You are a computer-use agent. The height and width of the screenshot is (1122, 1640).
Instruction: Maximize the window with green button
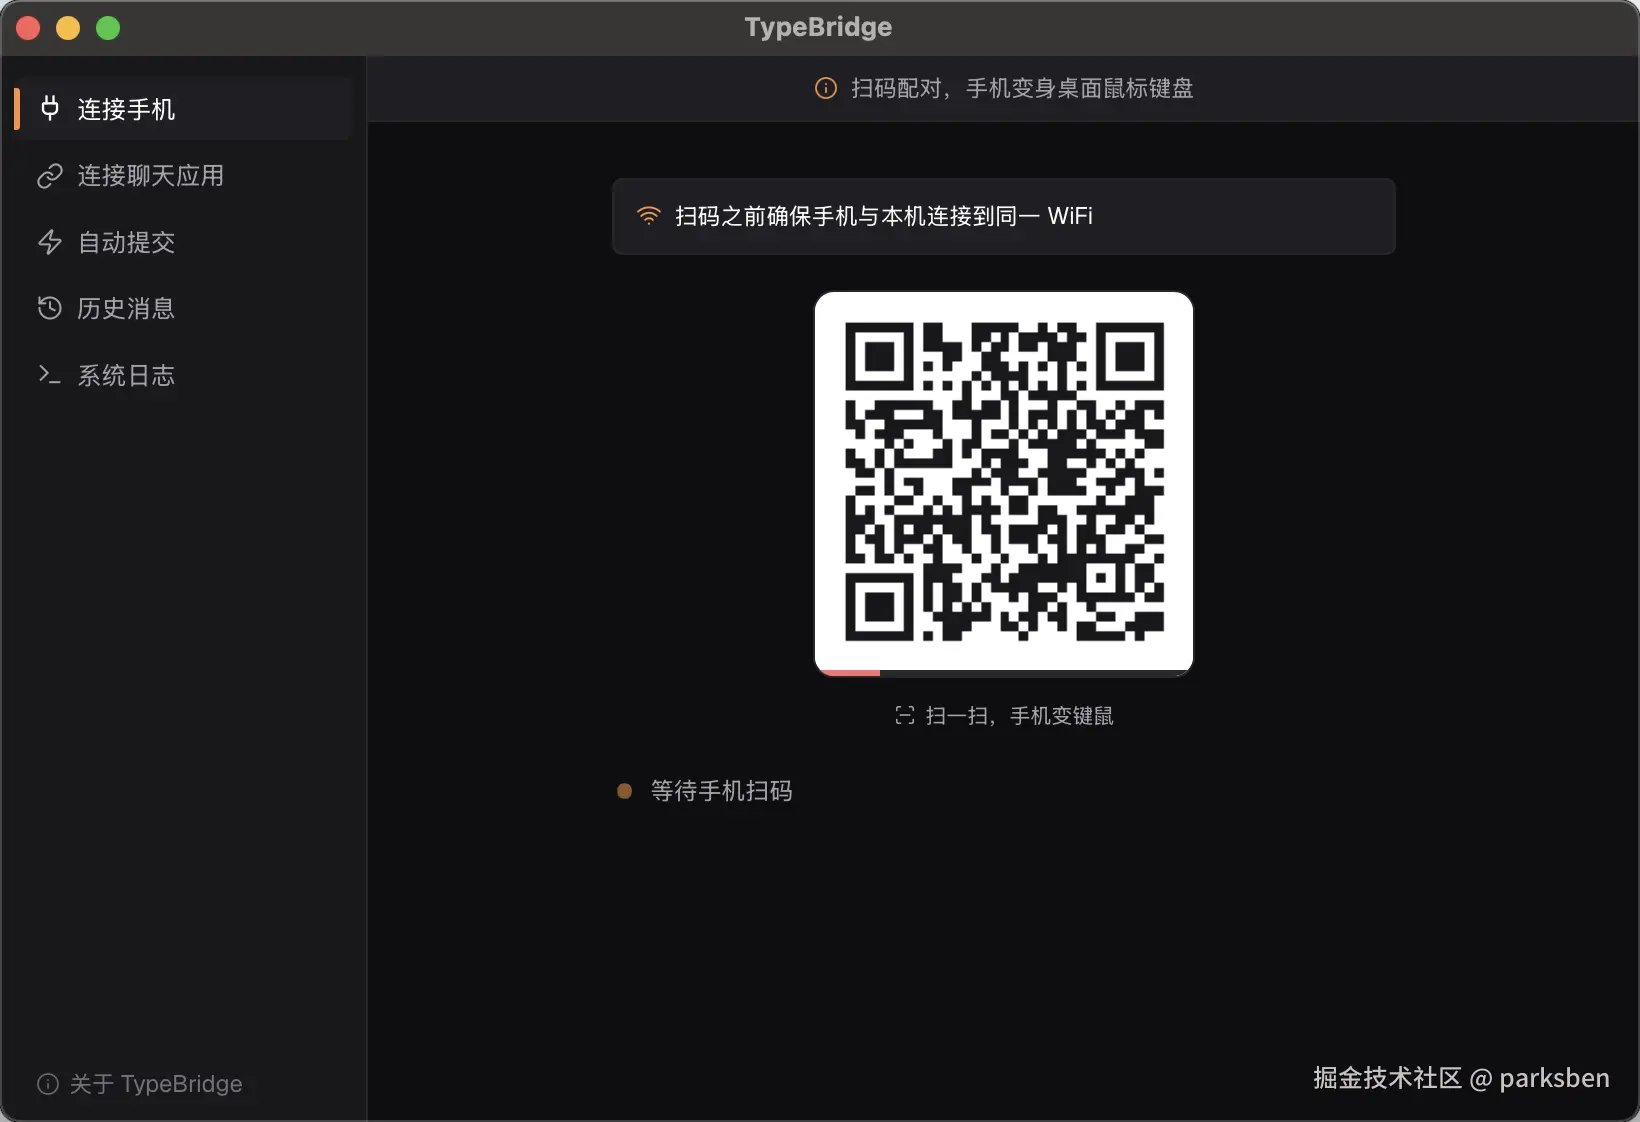(x=108, y=28)
